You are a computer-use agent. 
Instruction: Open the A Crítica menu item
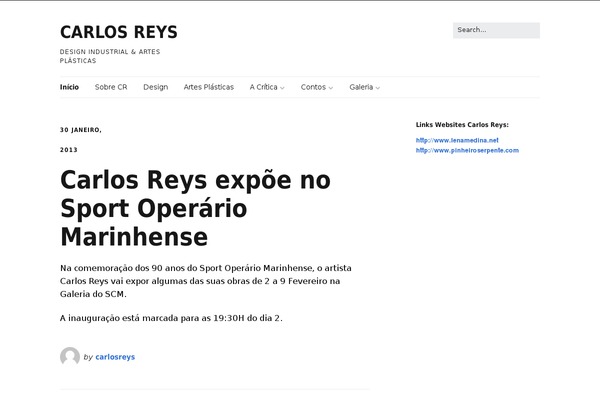(x=264, y=87)
